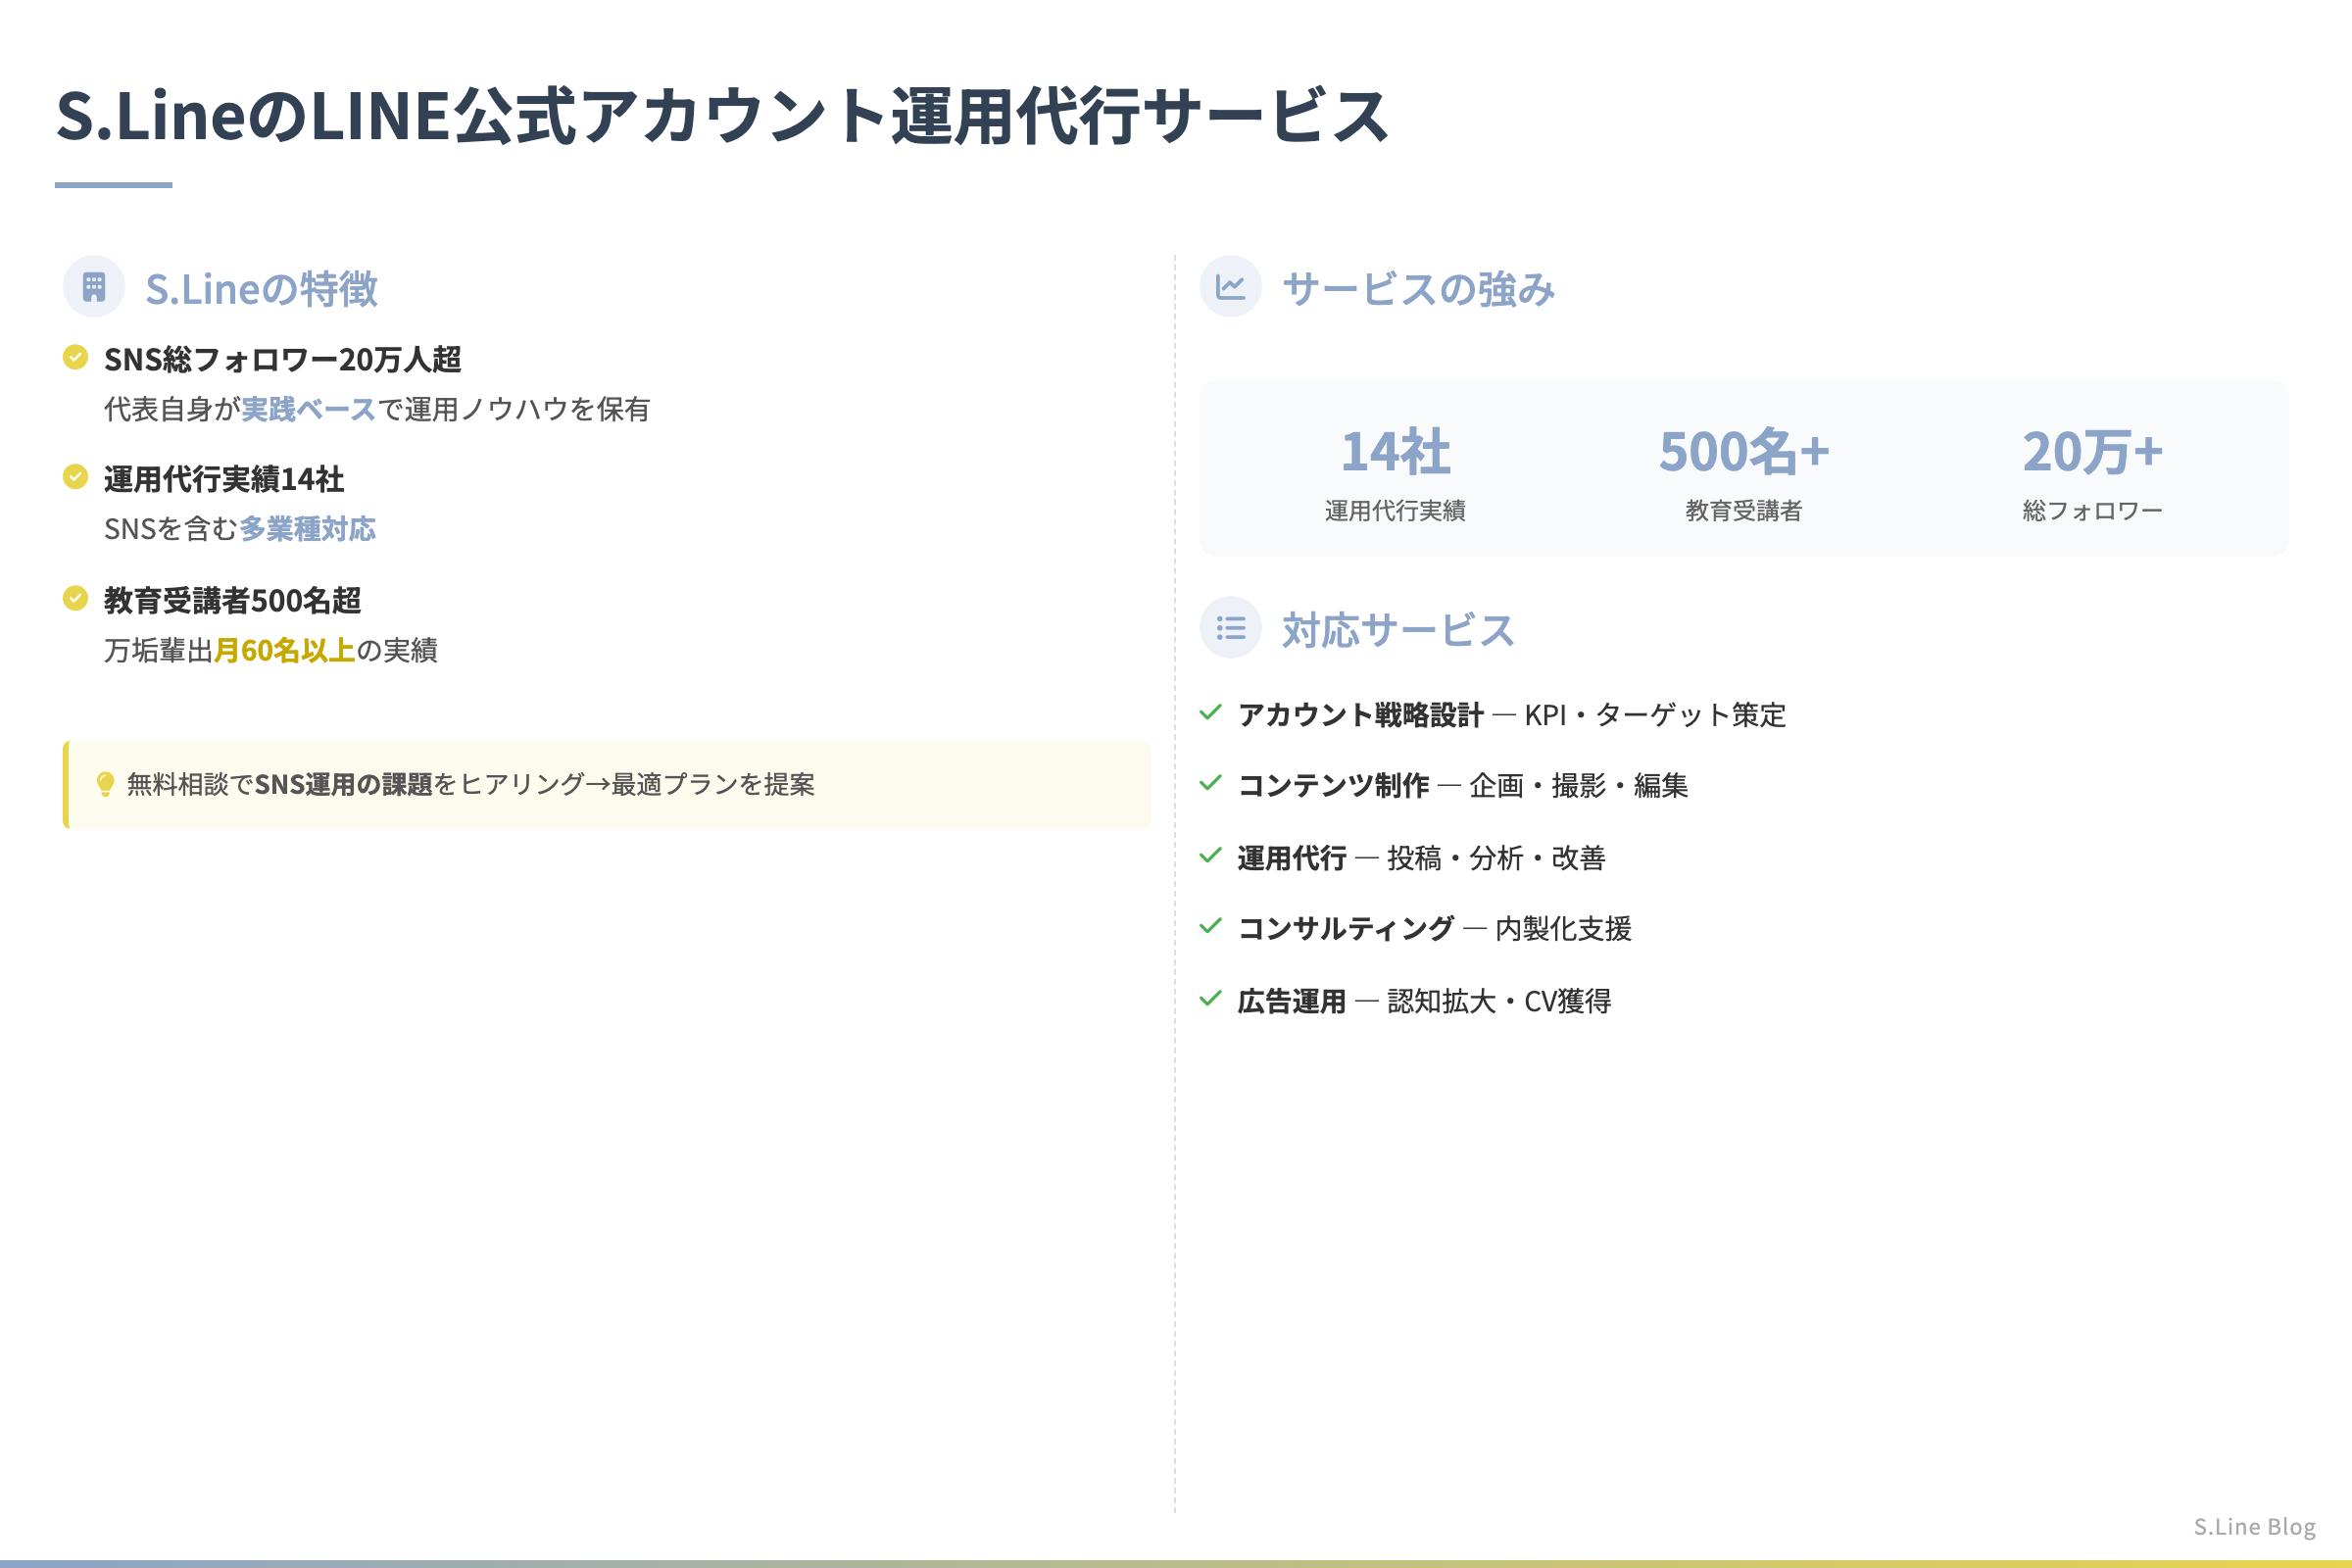2352x1568 pixels.
Task: Click the large 500名+ statistic
Action: [x=1744, y=451]
